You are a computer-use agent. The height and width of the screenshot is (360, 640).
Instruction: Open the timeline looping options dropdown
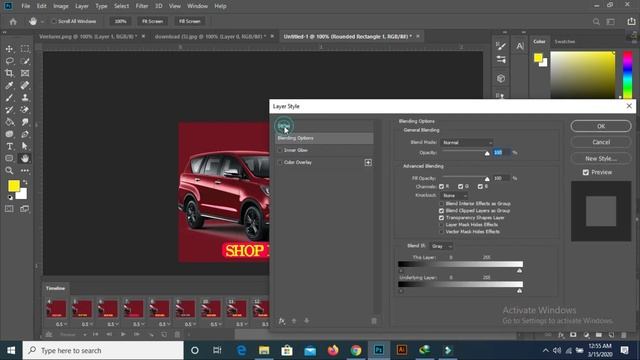[x=73, y=335]
